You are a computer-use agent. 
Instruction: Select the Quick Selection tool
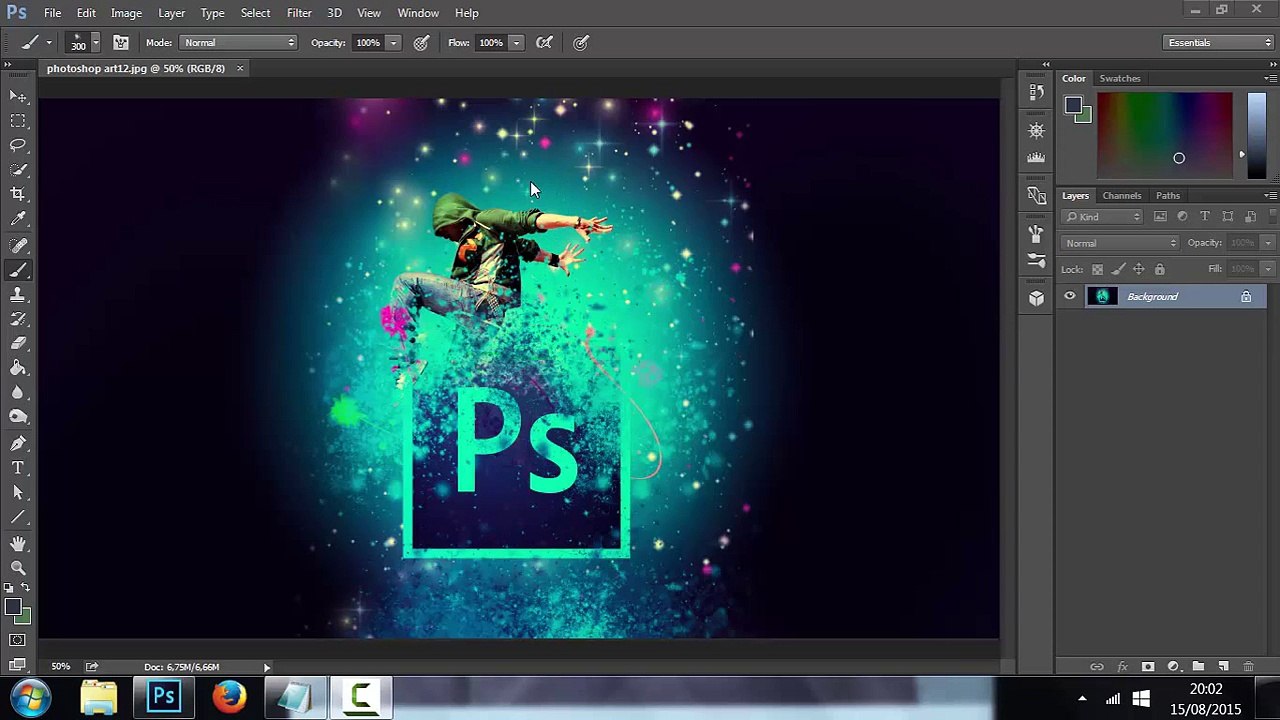(18, 170)
